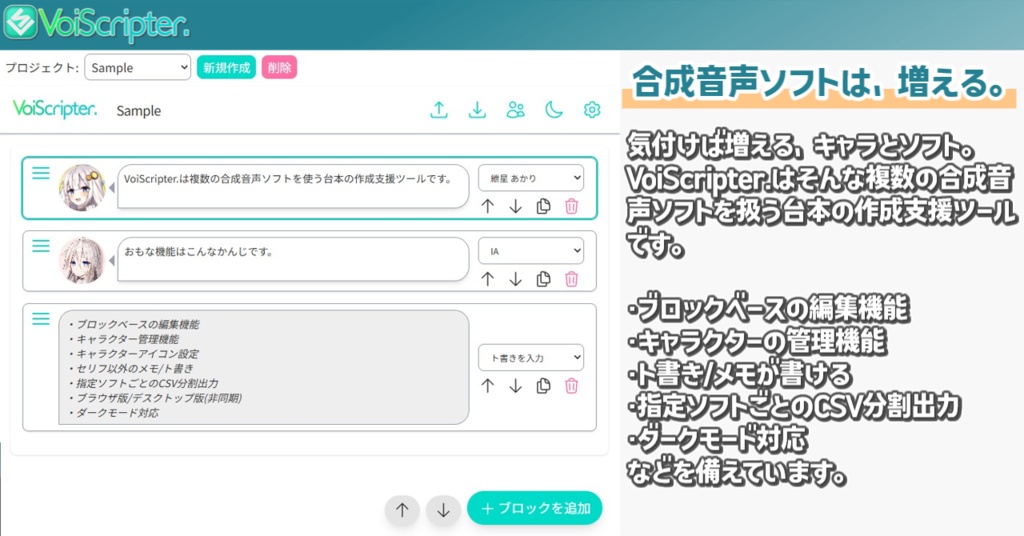Click the VoiScripter logo in header banner
This screenshot has width=1024, height=536.
click(x=97, y=24)
